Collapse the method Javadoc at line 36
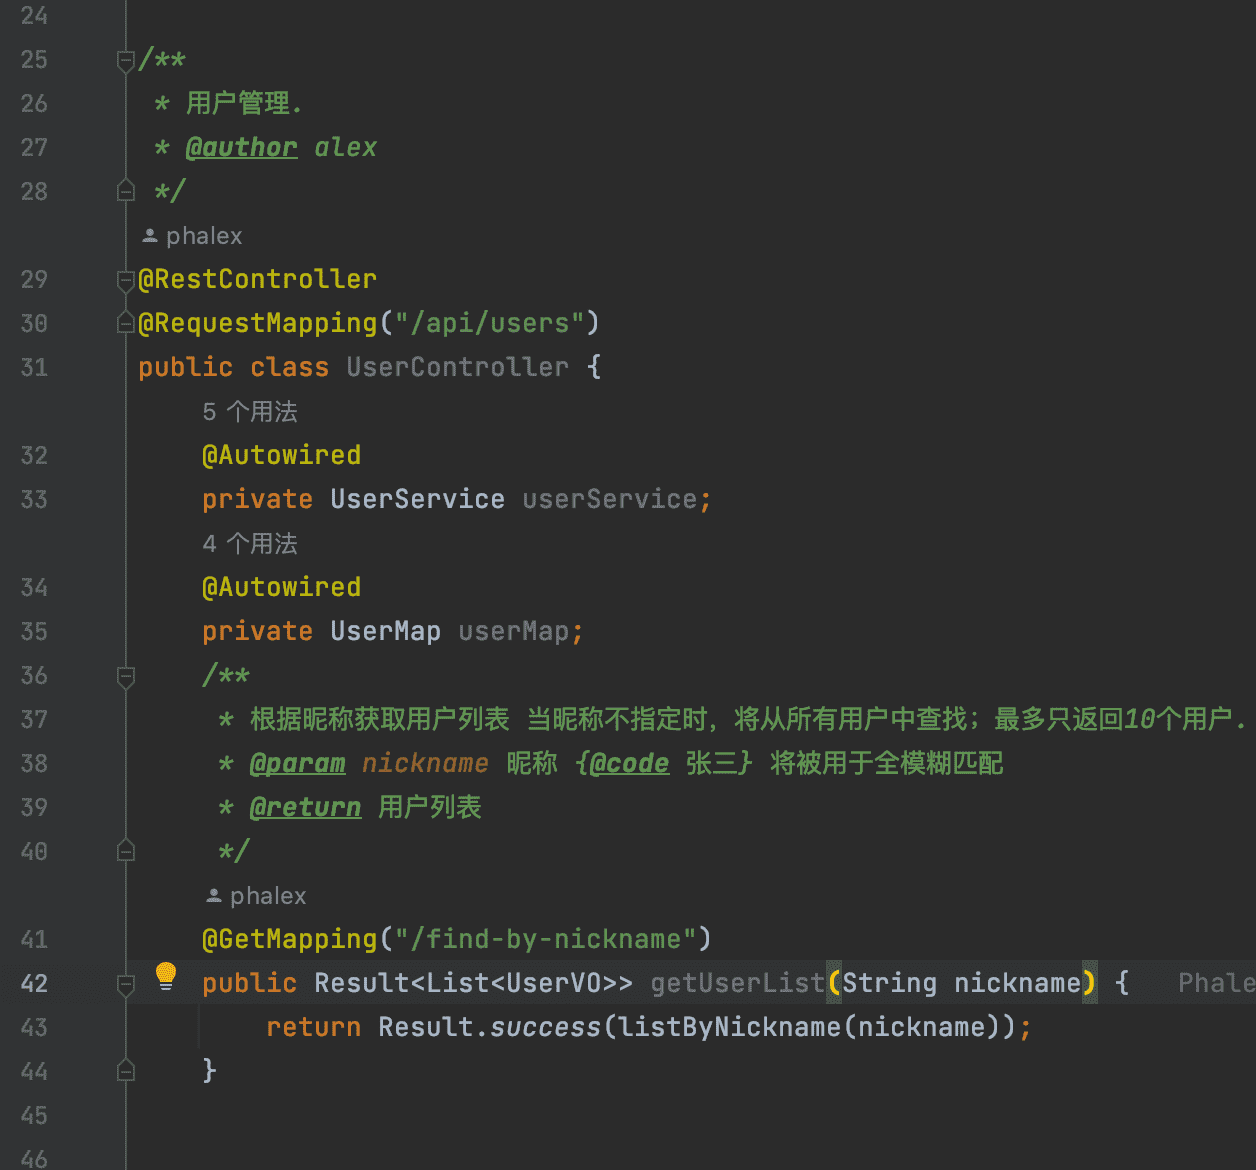1256x1170 pixels. point(126,677)
